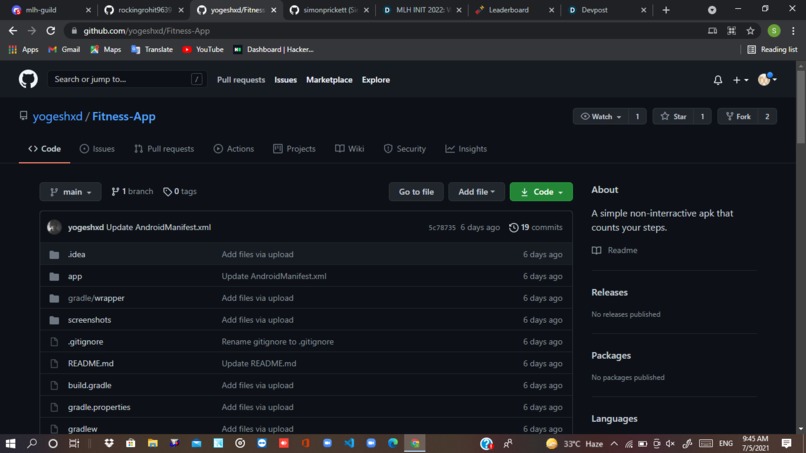Open the main branch selector
806x453 pixels.
pos(70,192)
